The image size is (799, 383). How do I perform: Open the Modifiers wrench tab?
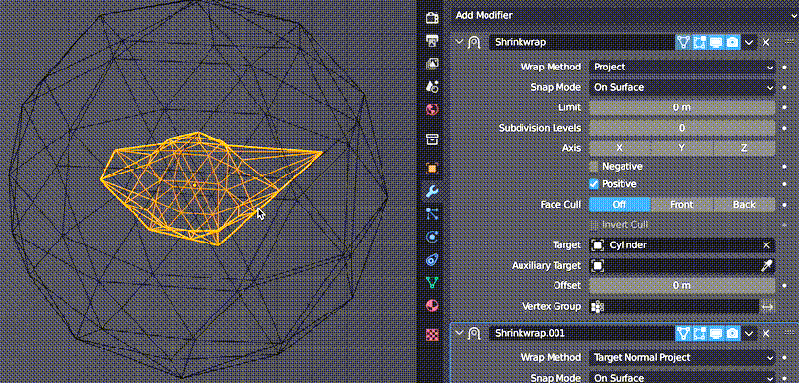pos(432,192)
